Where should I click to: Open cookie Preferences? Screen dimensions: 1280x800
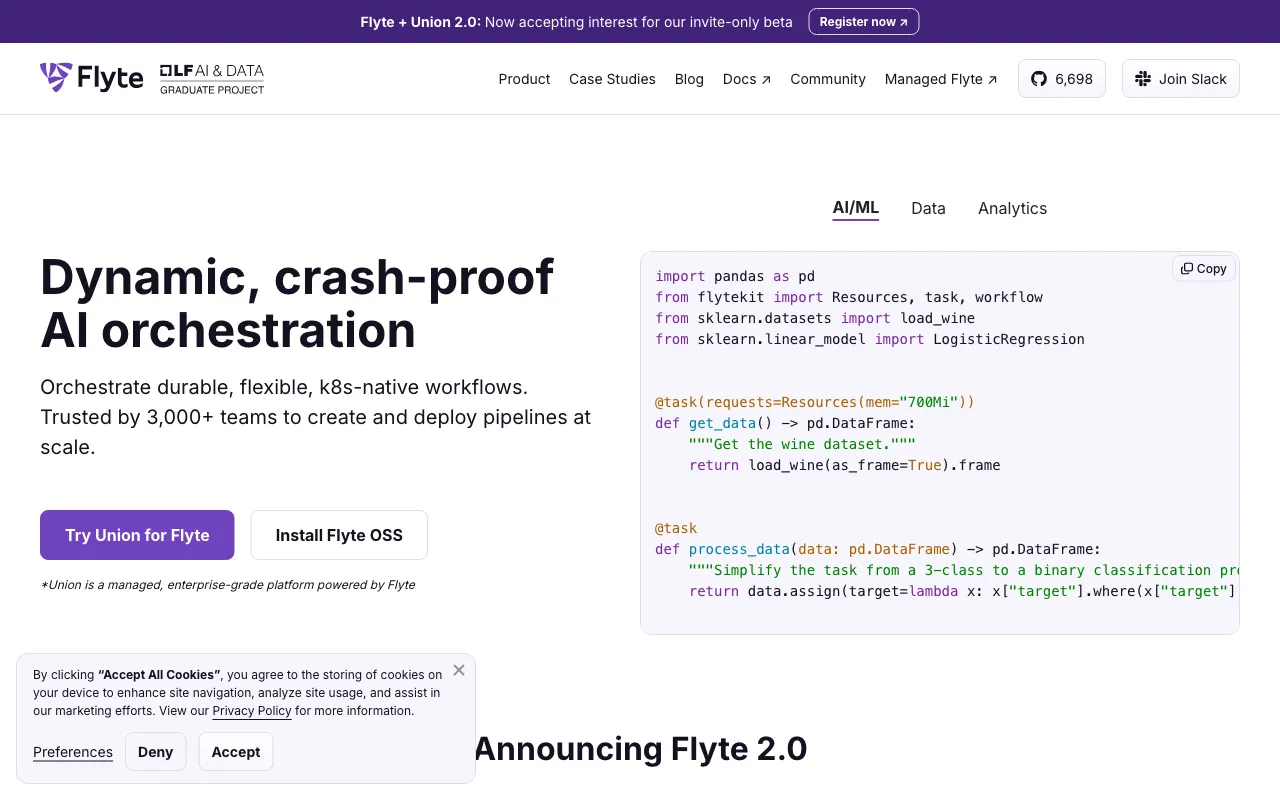pyautogui.click(x=73, y=752)
